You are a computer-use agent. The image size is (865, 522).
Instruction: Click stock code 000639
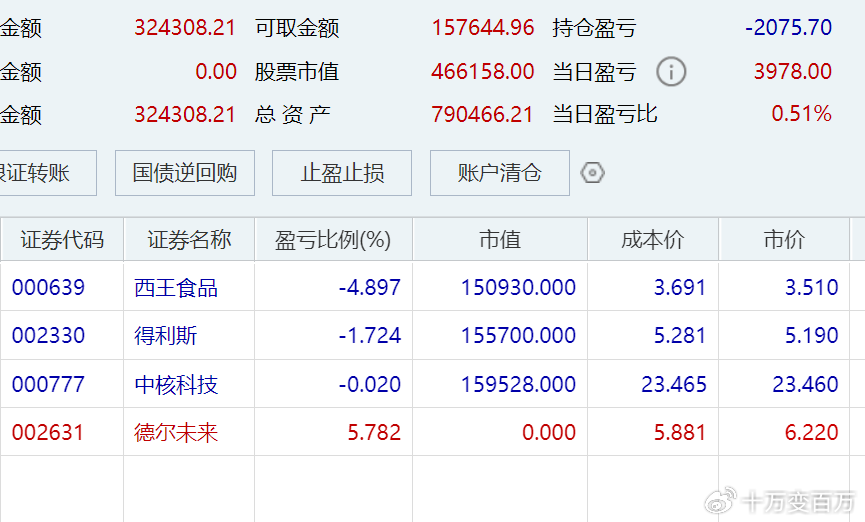[x=48, y=288]
